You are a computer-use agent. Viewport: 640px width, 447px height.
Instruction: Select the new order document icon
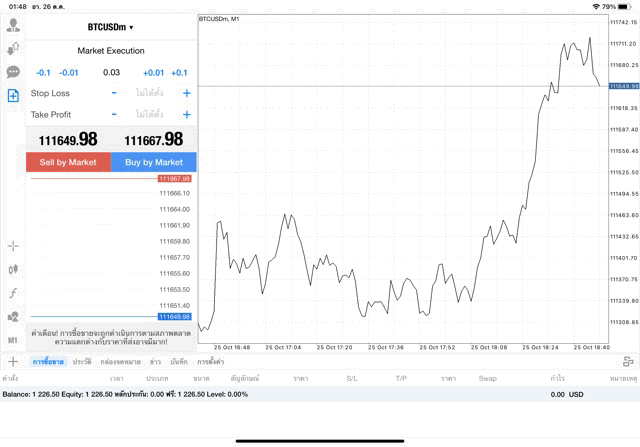pyautogui.click(x=13, y=95)
